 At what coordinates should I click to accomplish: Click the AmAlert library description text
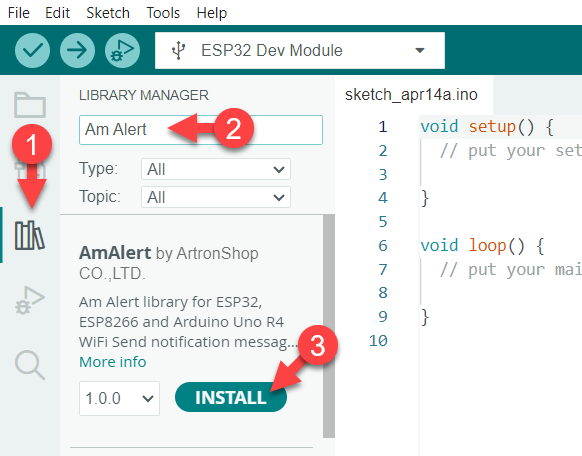189,322
